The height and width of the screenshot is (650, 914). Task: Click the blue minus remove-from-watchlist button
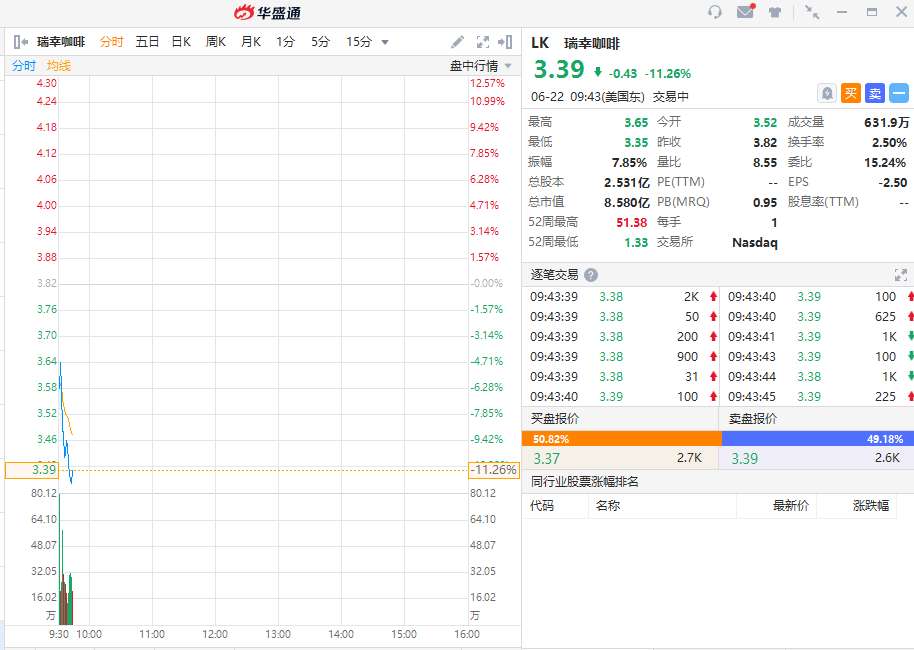[898, 93]
